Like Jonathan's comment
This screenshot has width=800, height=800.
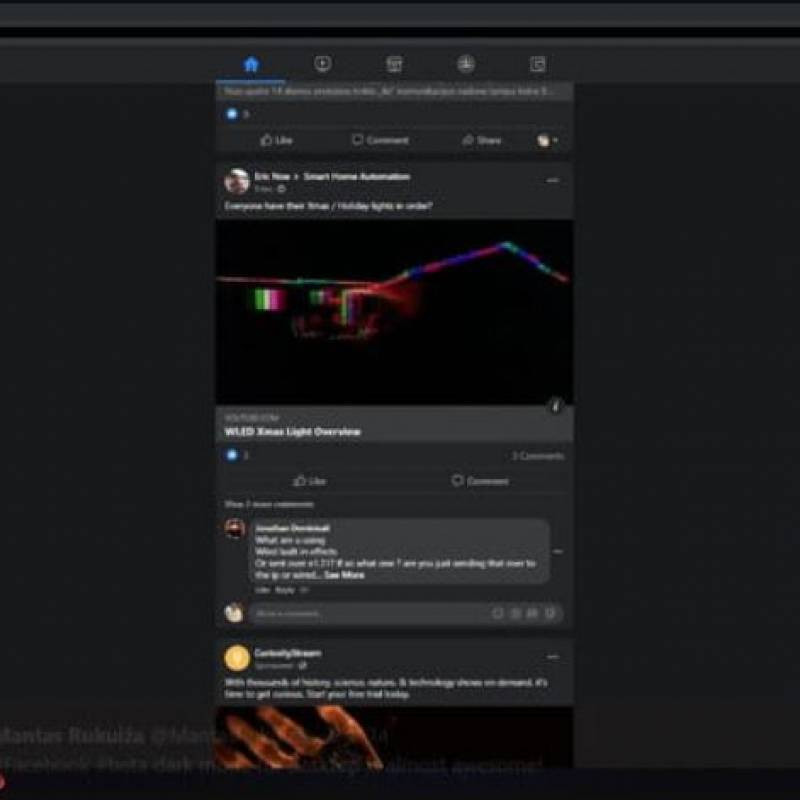click(x=262, y=590)
